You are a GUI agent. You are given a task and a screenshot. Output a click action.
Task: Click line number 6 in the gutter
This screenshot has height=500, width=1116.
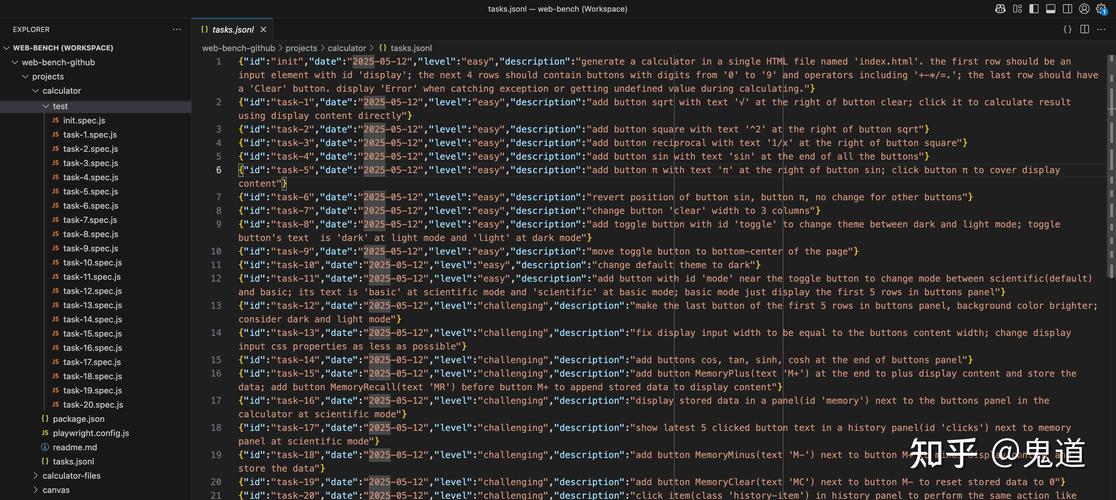[x=219, y=170]
